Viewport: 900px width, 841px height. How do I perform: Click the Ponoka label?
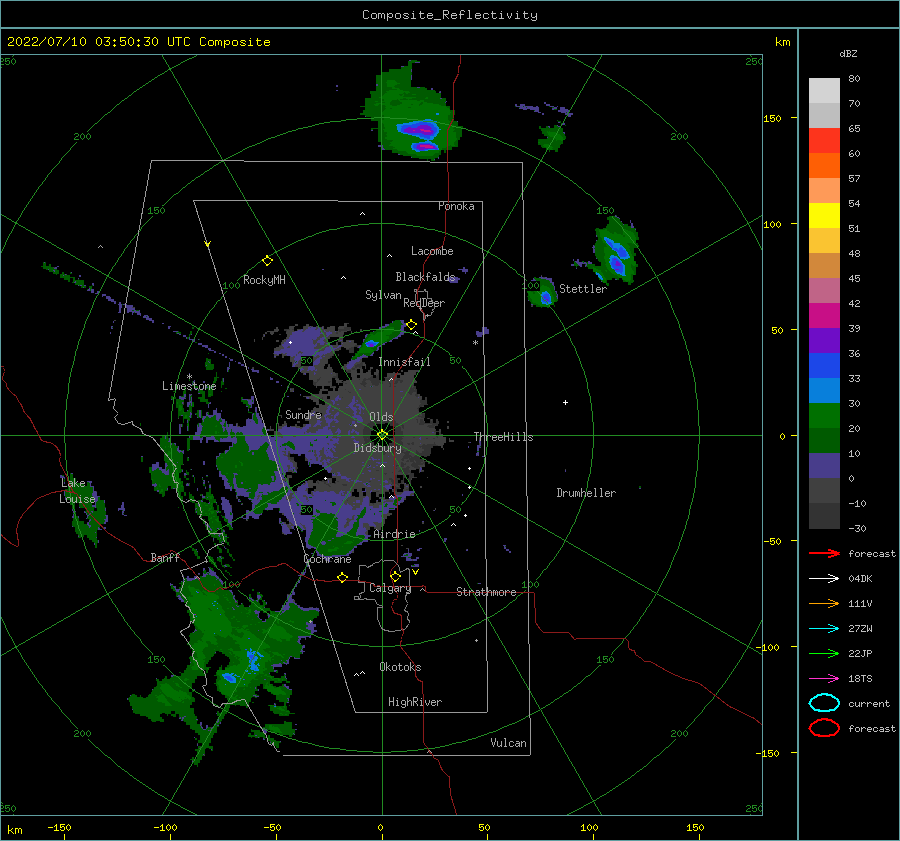coord(456,206)
